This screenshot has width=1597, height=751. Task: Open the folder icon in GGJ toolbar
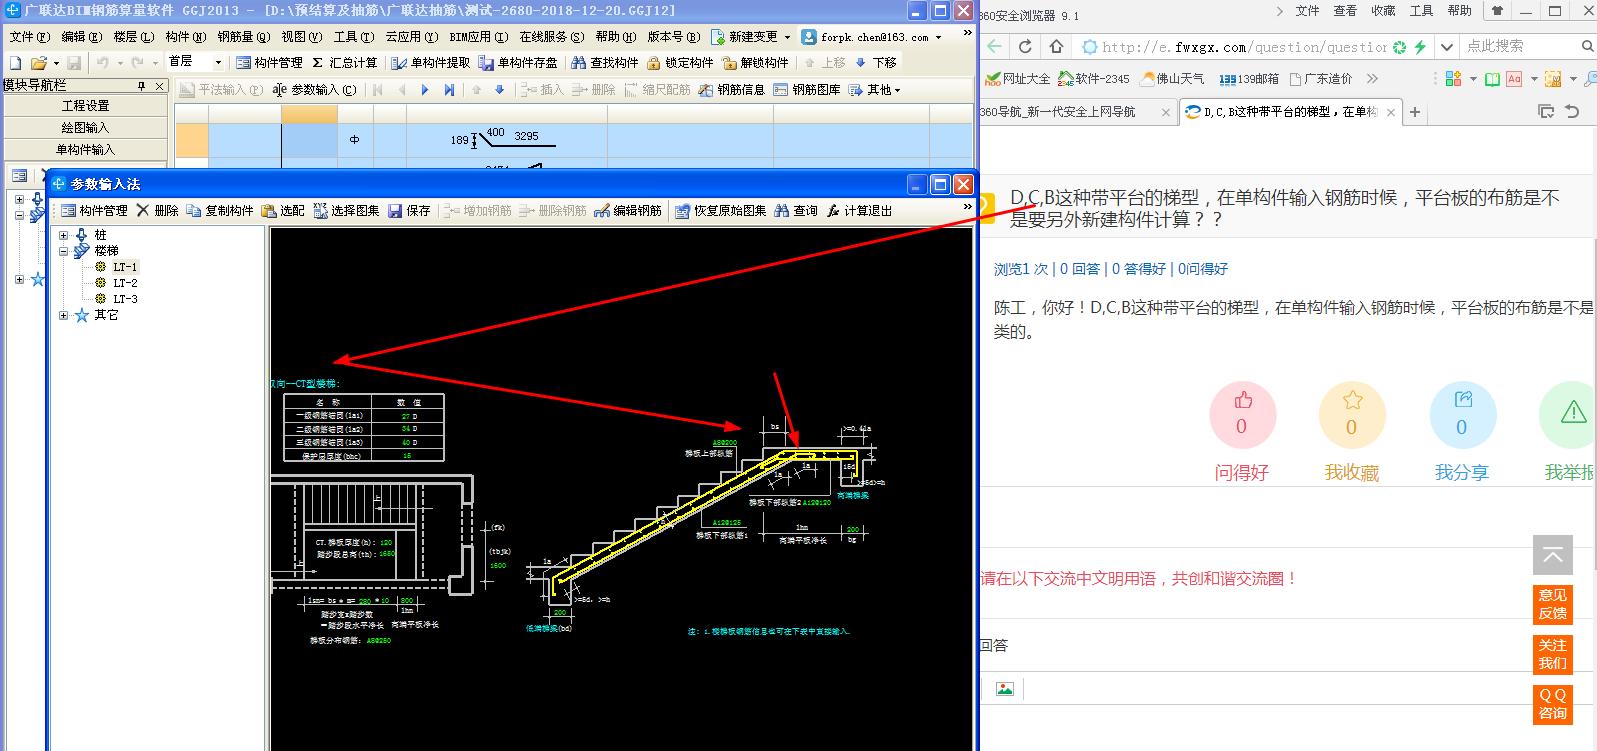(38, 62)
